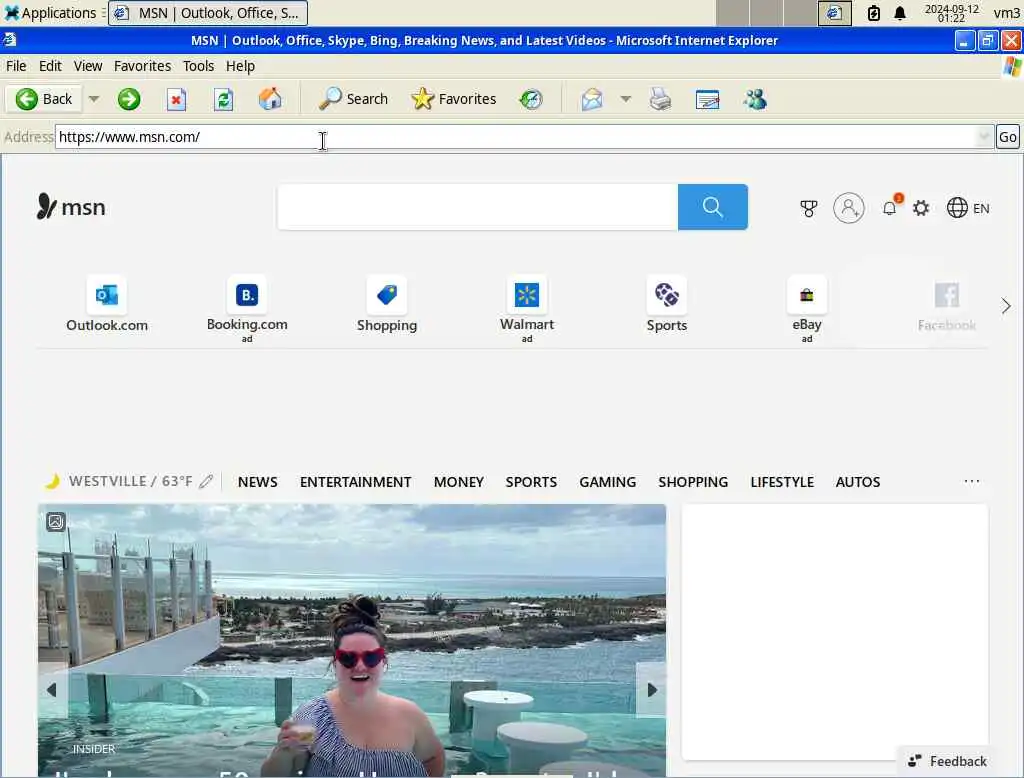
Task: Click the Edit page toolbar icon
Action: click(707, 99)
